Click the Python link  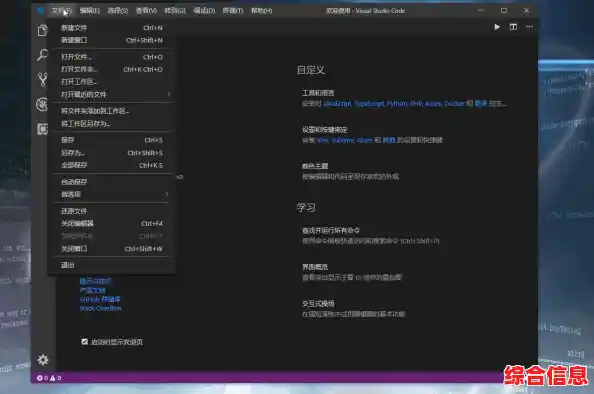397,103
